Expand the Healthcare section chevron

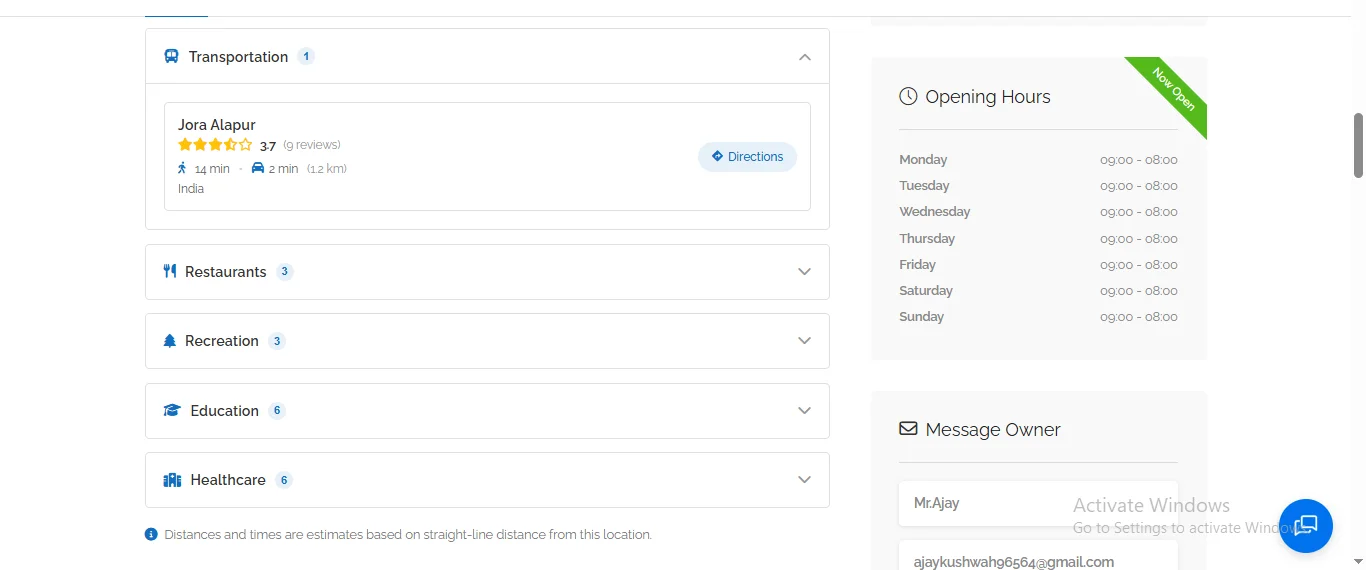[805, 480]
